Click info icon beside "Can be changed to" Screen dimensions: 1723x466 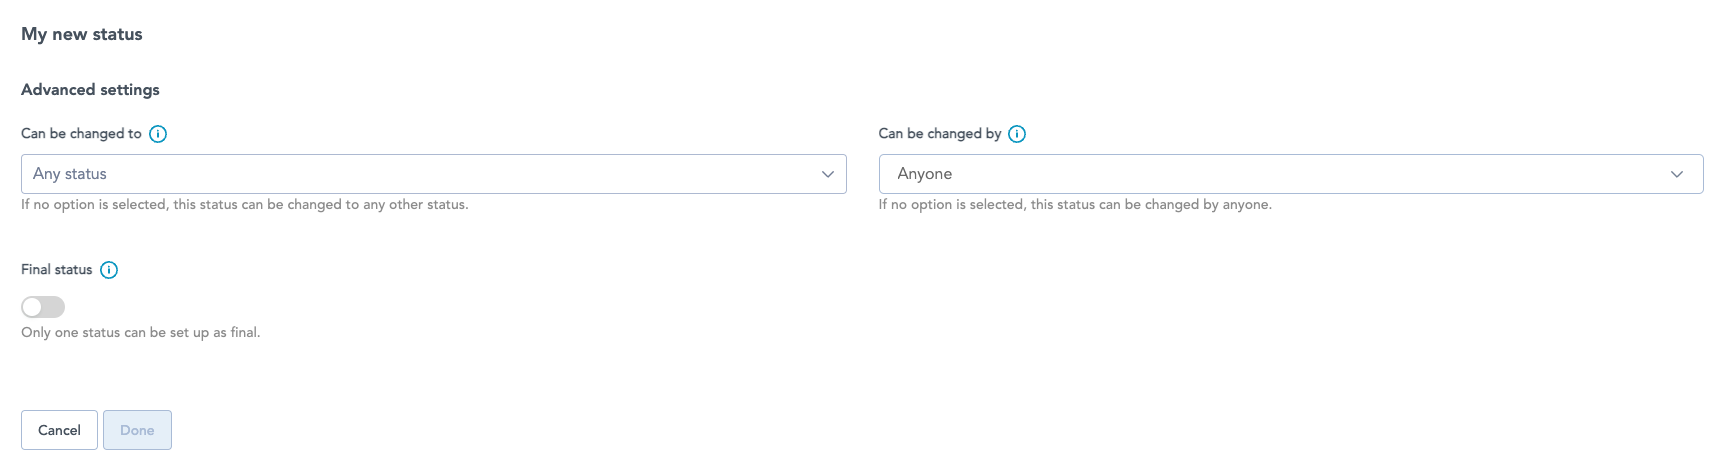tap(158, 134)
